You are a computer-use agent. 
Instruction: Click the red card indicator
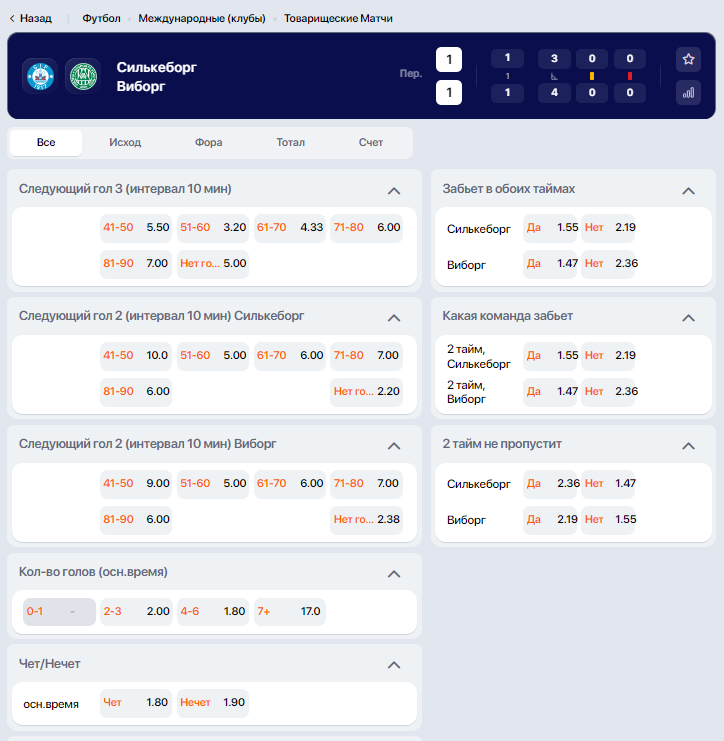tap(629, 76)
